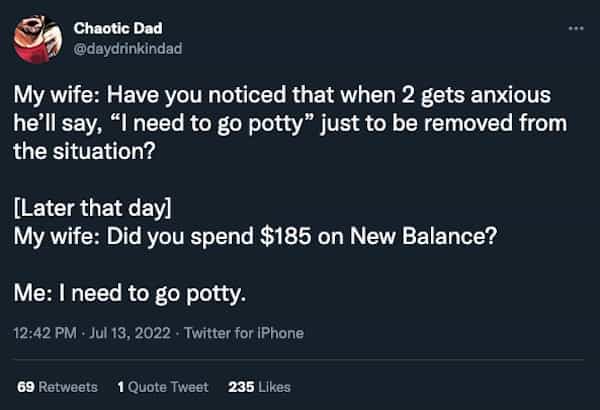This screenshot has width=600, height=410.
Task: View the 69 Retweets list
Action: pyautogui.click(x=58, y=387)
